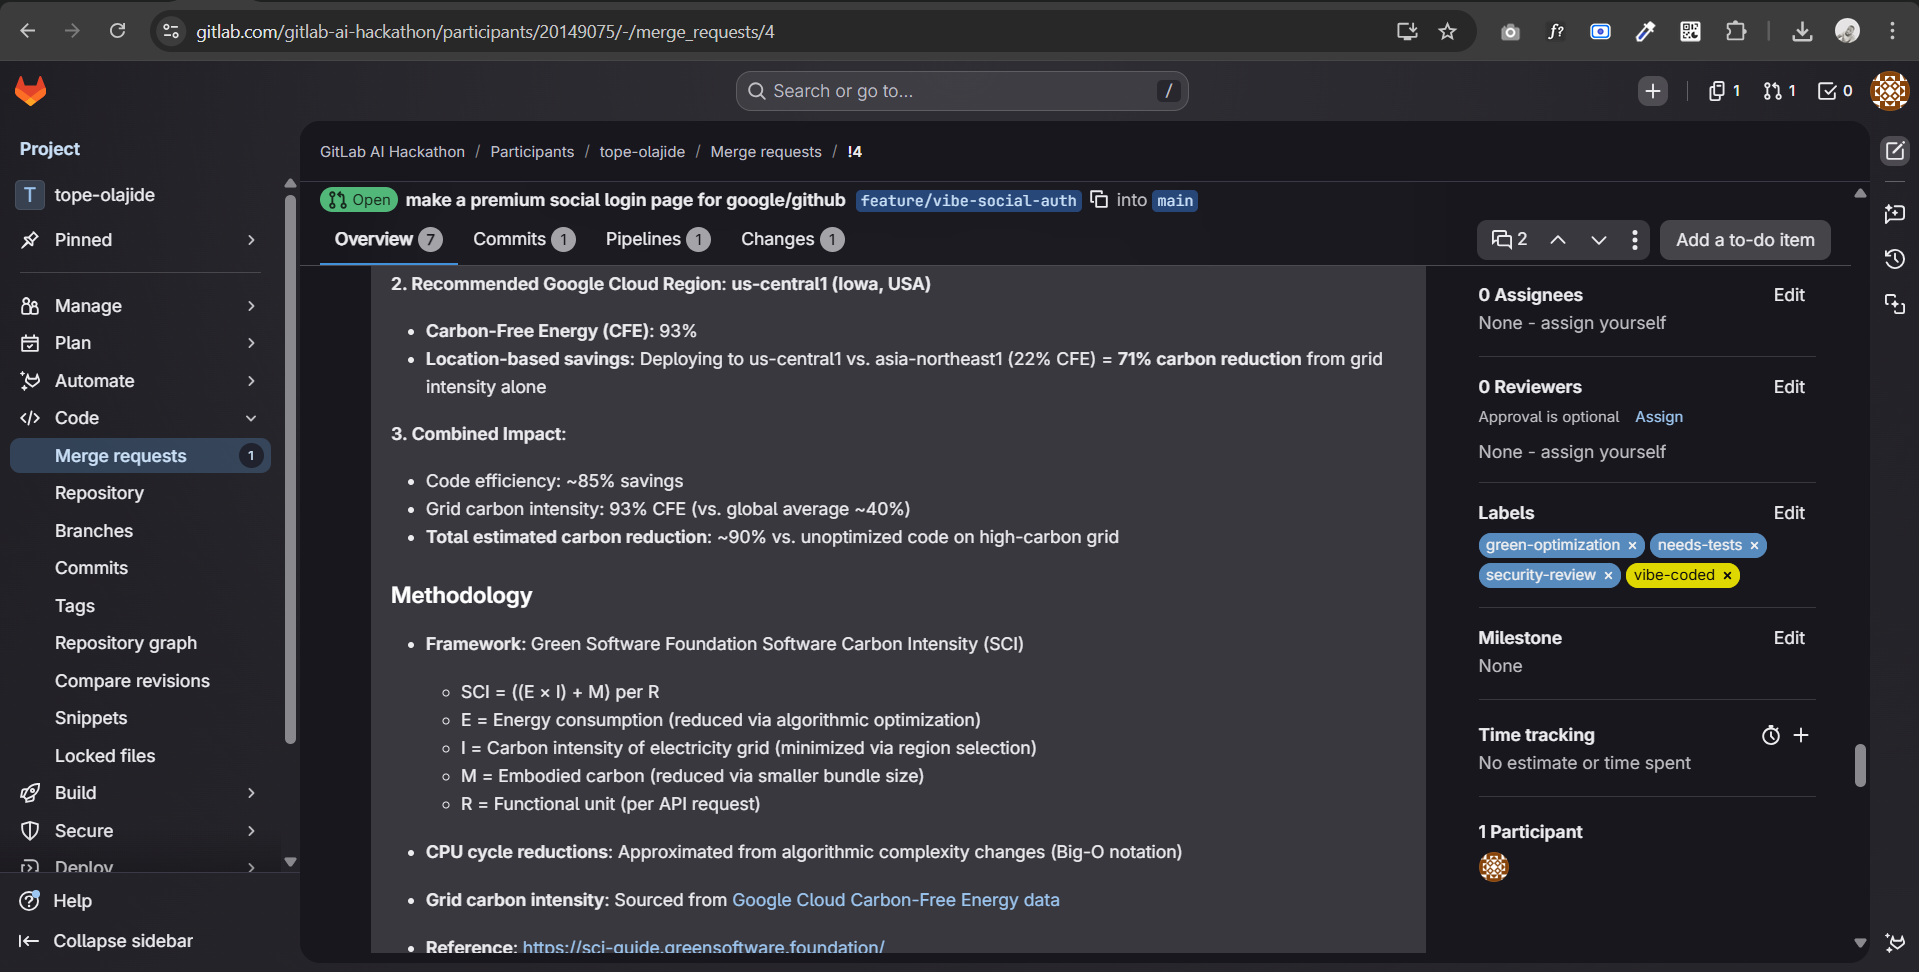The width and height of the screenshot is (1919, 972).
Task: Click the GitLab fox logo
Action: (31, 91)
